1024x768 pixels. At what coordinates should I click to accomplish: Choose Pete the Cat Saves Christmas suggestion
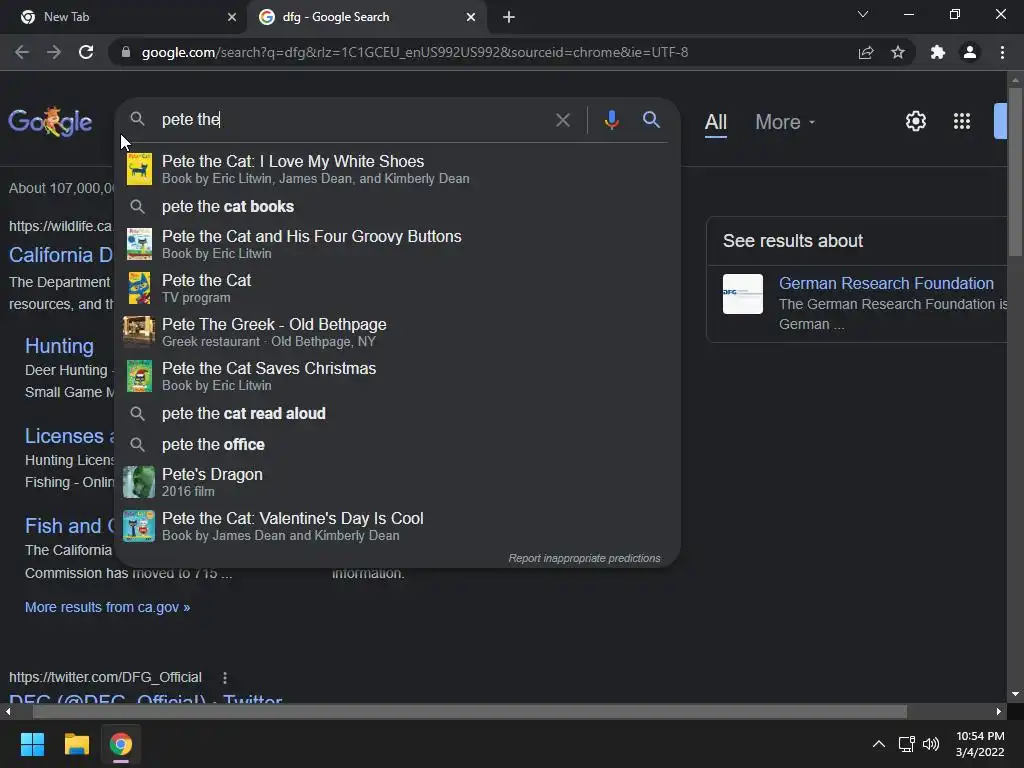pyautogui.click(x=397, y=376)
